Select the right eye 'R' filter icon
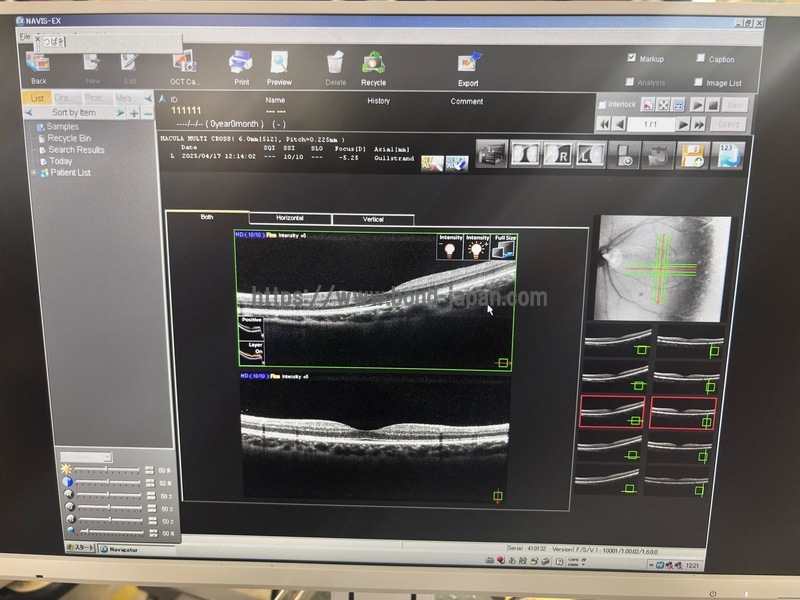Image resolution: width=800 pixels, height=600 pixels. 558,155
